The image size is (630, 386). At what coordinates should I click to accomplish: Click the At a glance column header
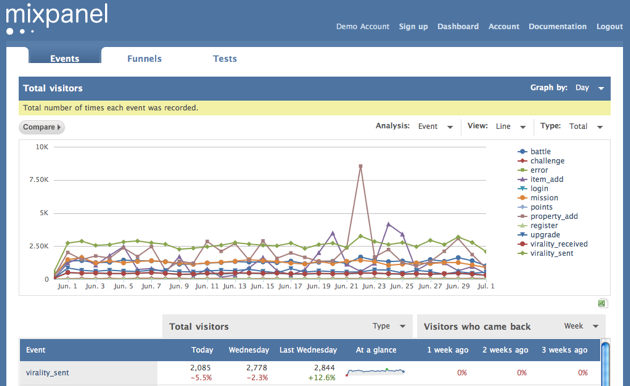click(376, 350)
